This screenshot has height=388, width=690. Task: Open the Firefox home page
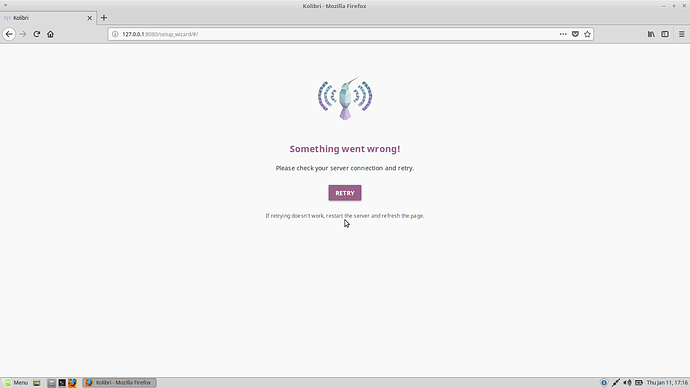pyautogui.click(x=50, y=34)
